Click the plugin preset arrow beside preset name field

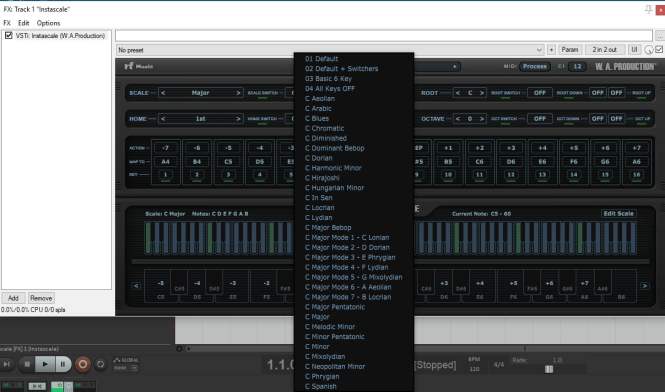click(454, 67)
